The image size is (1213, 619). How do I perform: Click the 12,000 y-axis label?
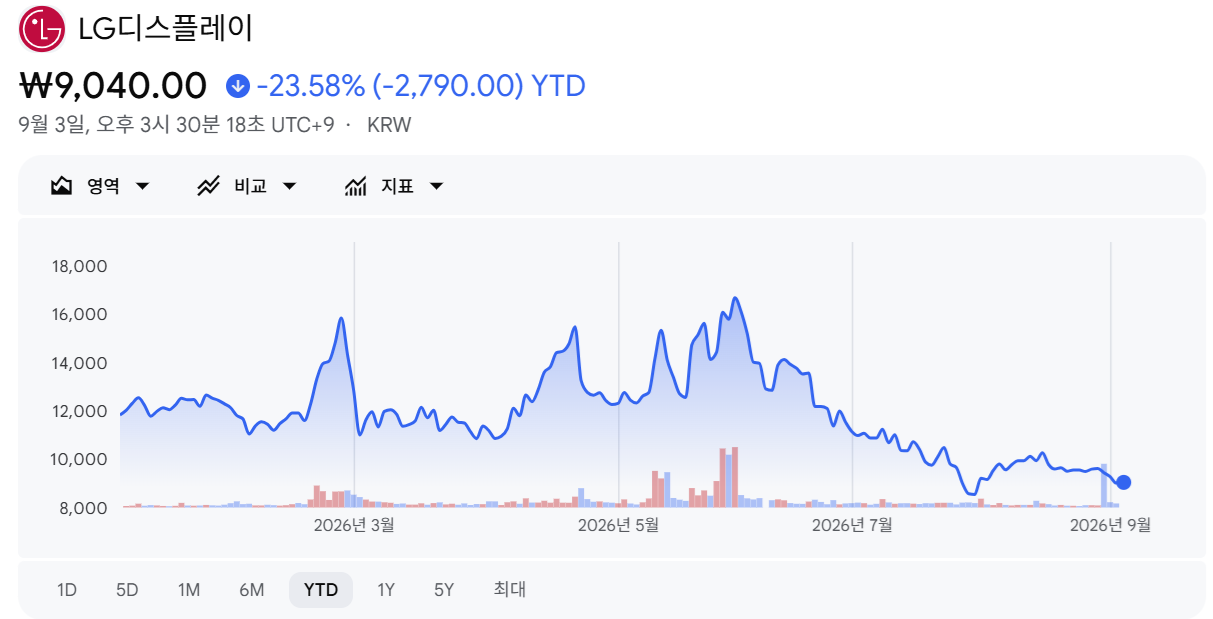coord(79,411)
